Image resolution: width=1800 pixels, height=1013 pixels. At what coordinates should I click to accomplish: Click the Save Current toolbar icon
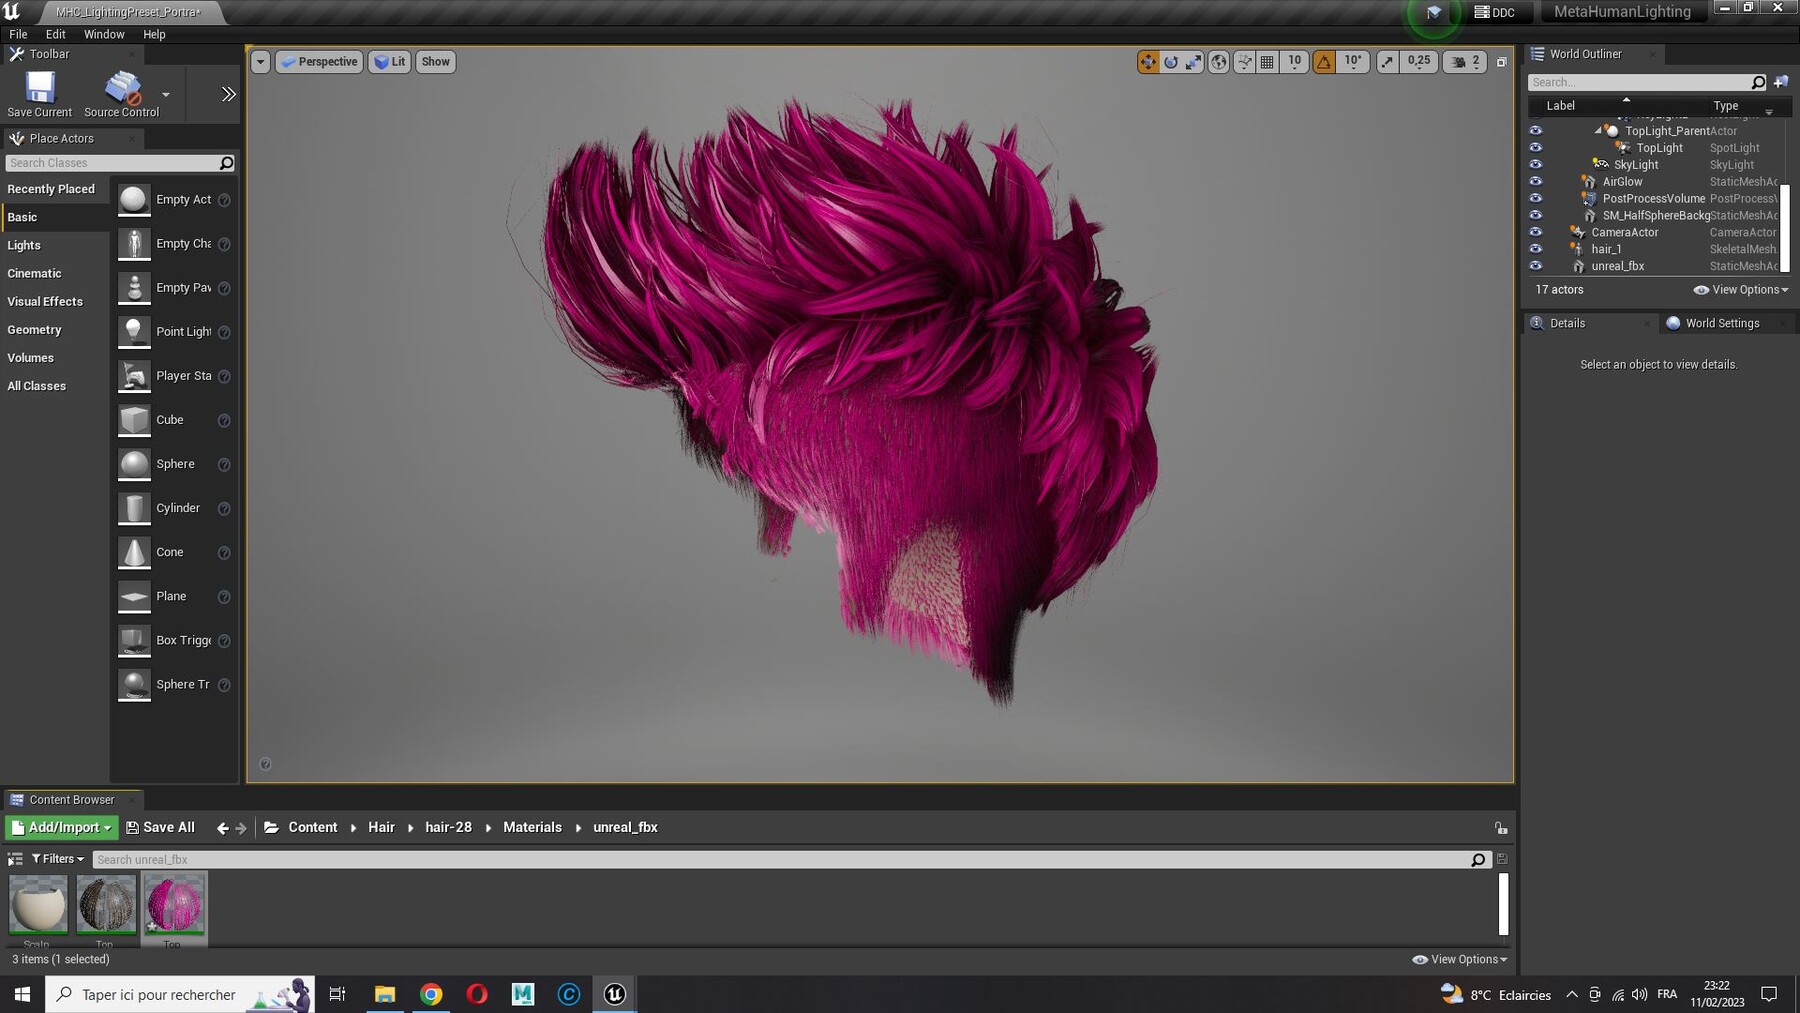point(40,94)
